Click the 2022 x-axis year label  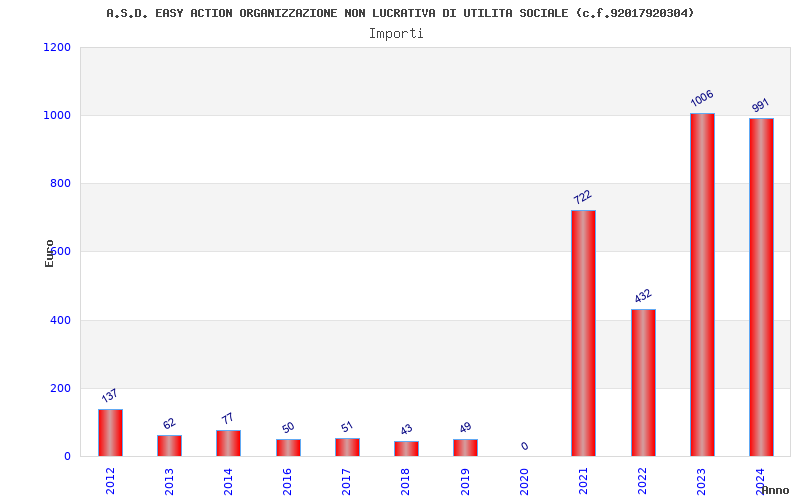pos(642,481)
